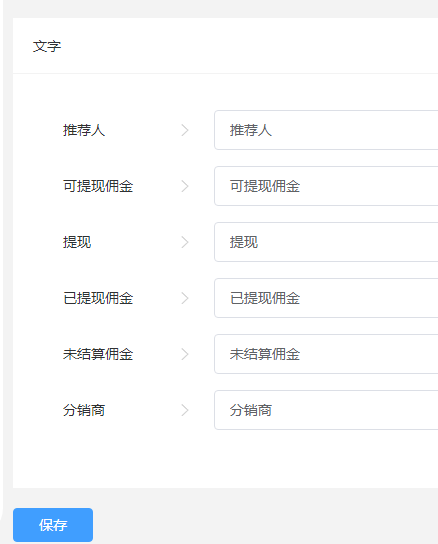The height and width of the screenshot is (544, 438).
Task: Click the arrow icon next to 未结算佣金
Action: [185, 354]
